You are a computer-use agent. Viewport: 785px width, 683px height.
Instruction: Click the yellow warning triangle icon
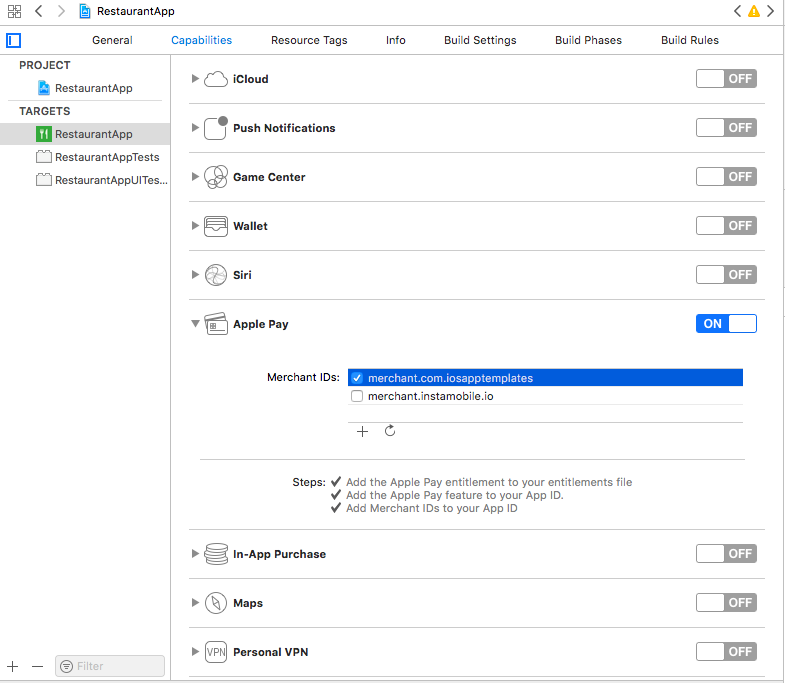coord(753,11)
